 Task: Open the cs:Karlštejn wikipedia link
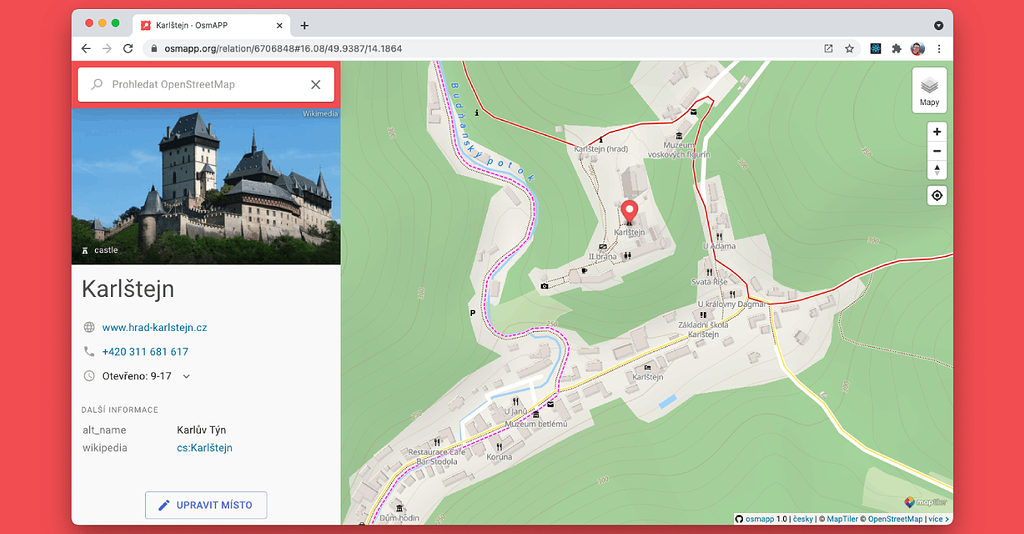tap(204, 448)
